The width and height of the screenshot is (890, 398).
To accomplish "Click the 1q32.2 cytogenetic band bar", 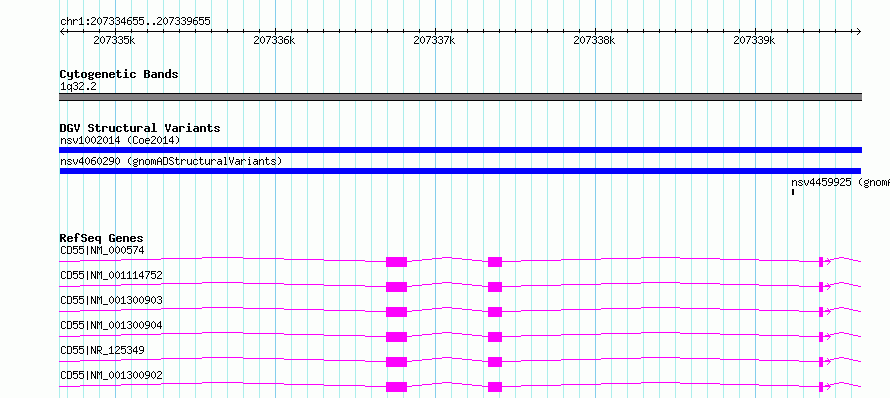I will (x=460, y=97).
